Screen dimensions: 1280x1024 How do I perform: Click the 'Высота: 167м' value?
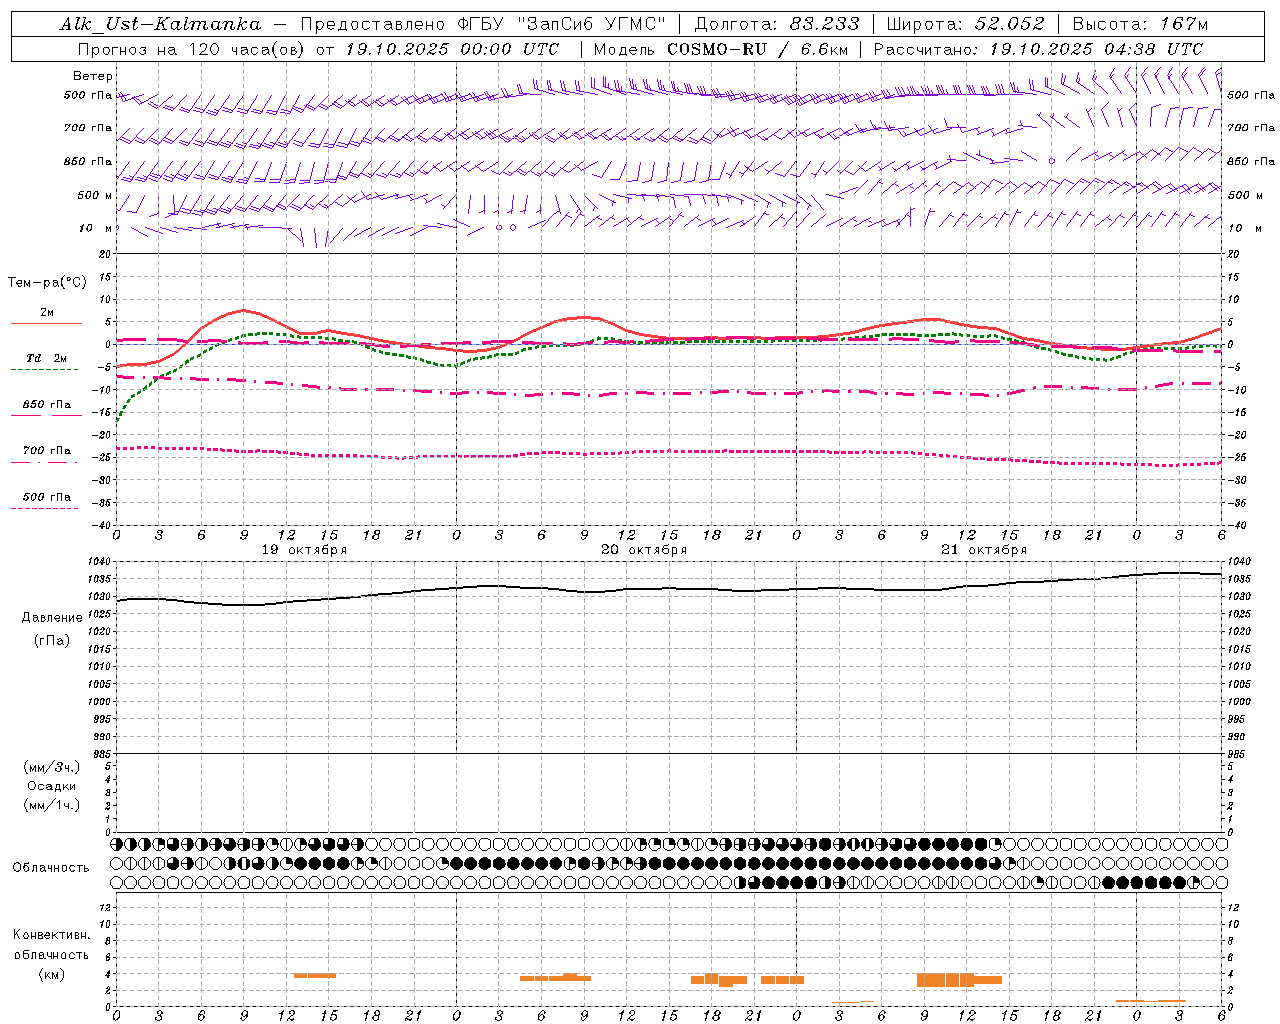(1140, 24)
